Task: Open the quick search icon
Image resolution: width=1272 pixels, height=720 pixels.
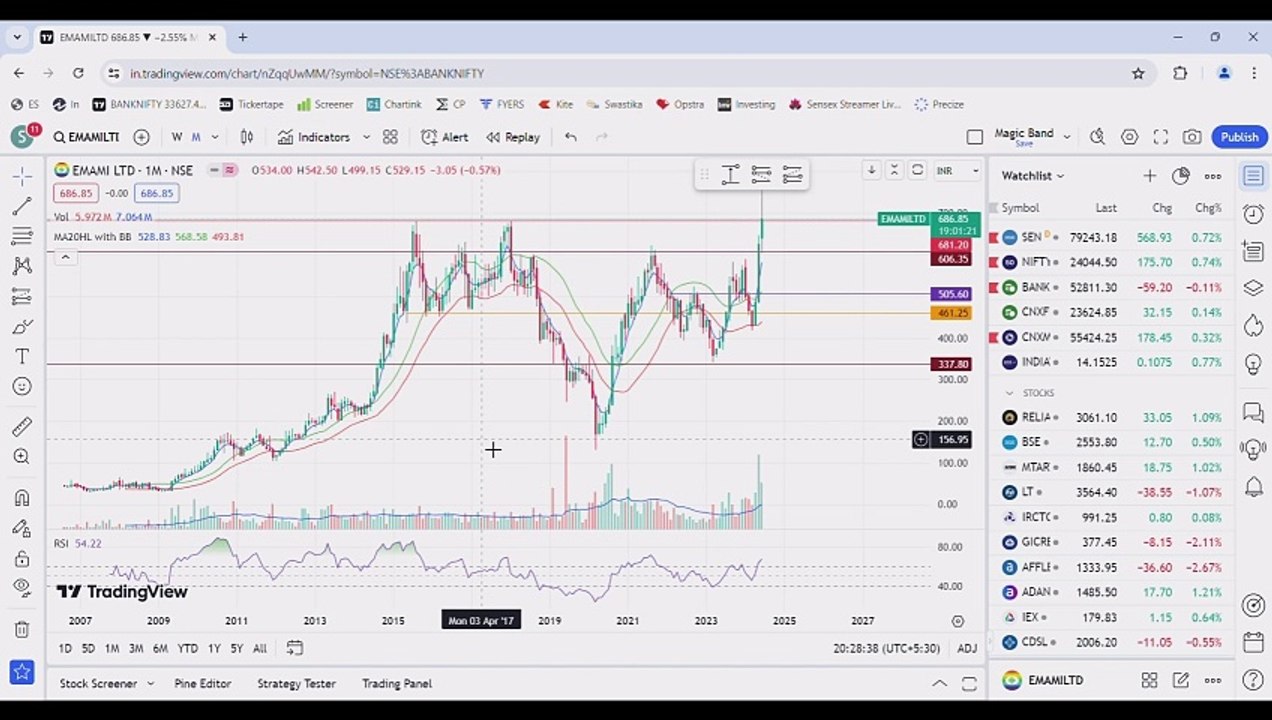Action: [1098, 137]
